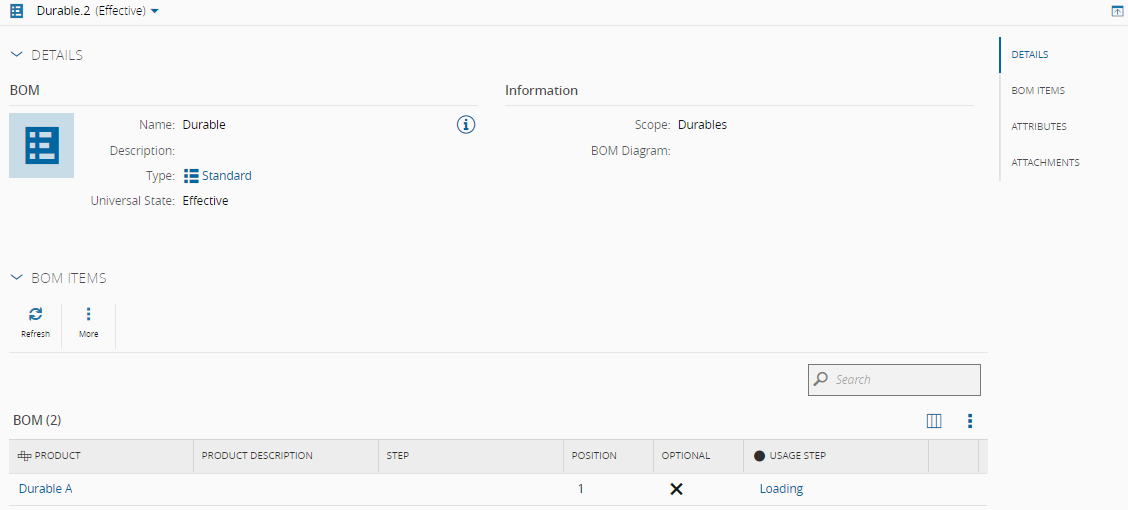The width and height of the screenshot is (1128, 510).
Task: Open the Standard type link
Action: [x=226, y=176]
